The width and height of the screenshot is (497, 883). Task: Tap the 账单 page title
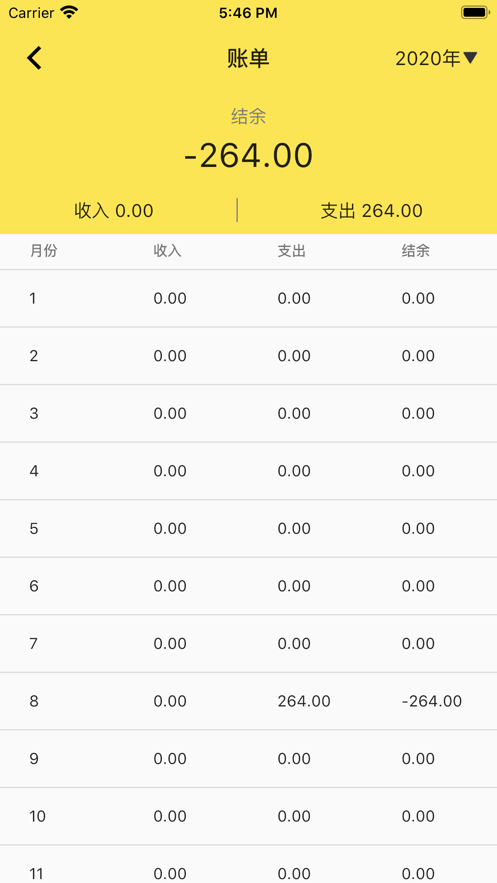pyautogui.click(x=248, y=59)
